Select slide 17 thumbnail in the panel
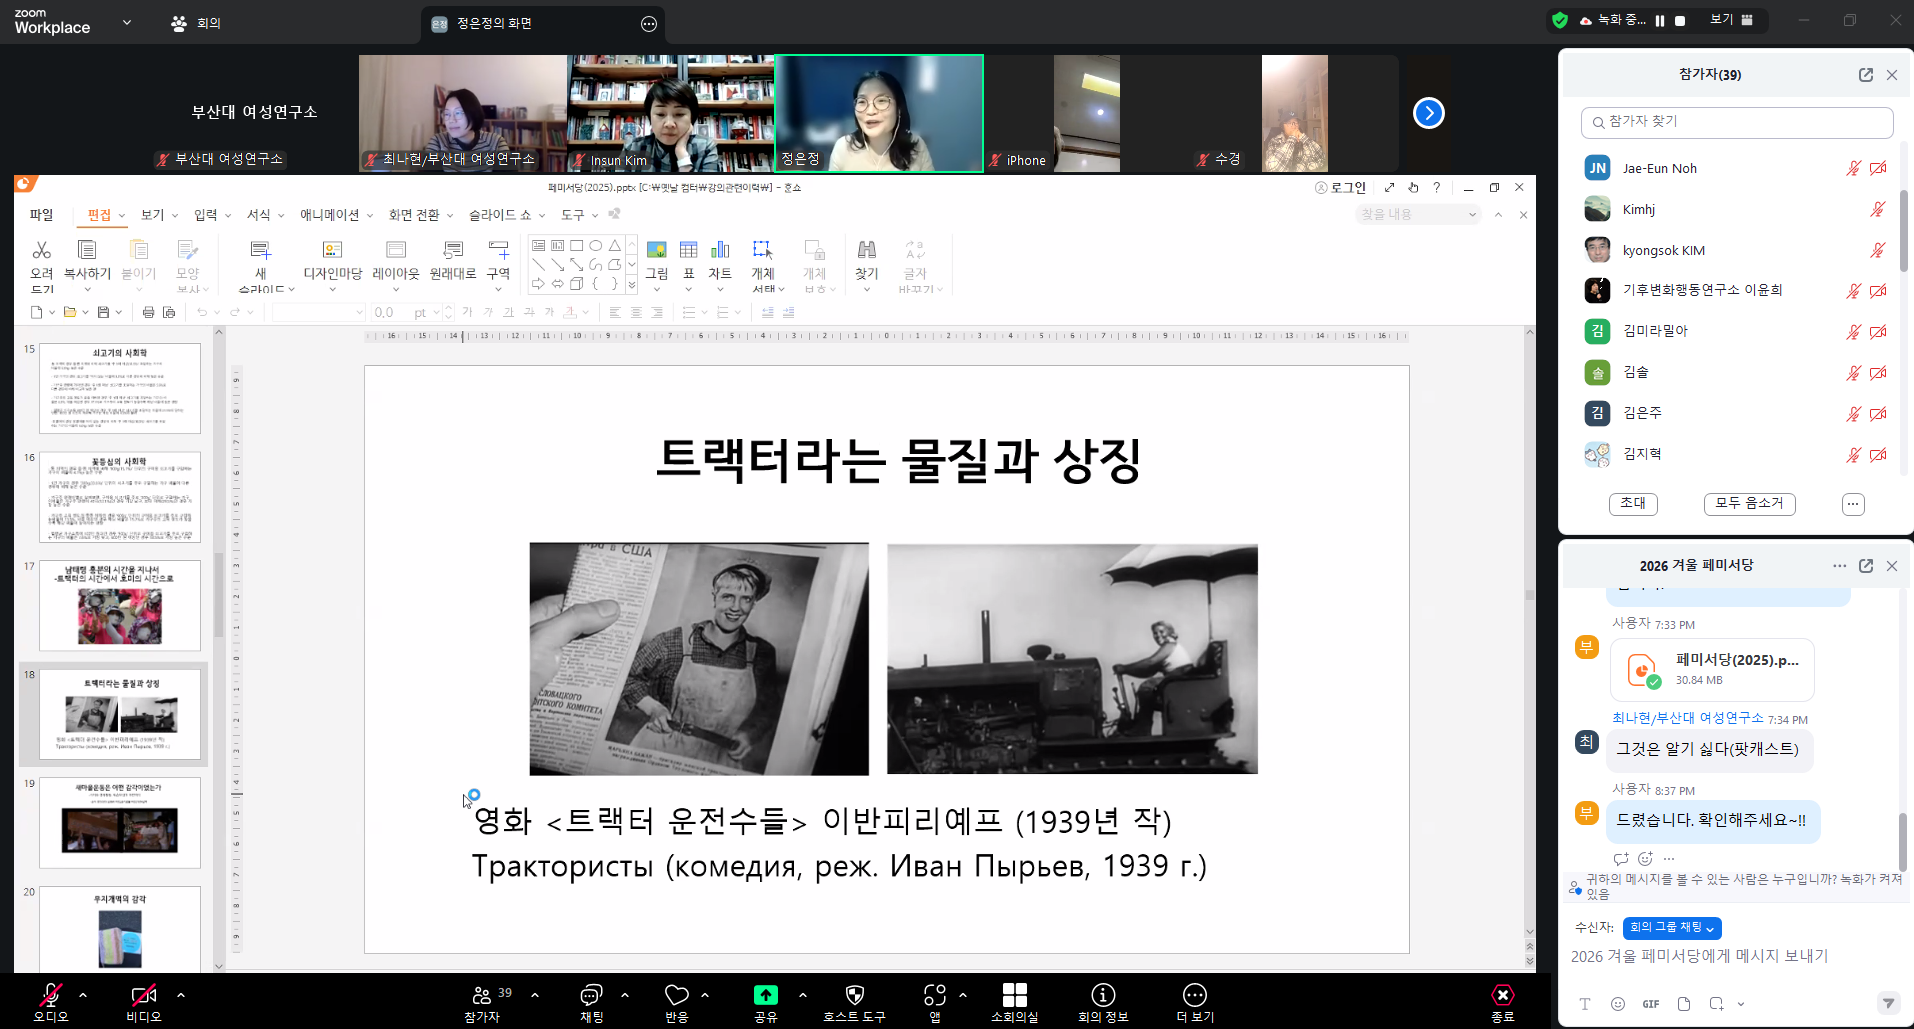 click(119, 606)
